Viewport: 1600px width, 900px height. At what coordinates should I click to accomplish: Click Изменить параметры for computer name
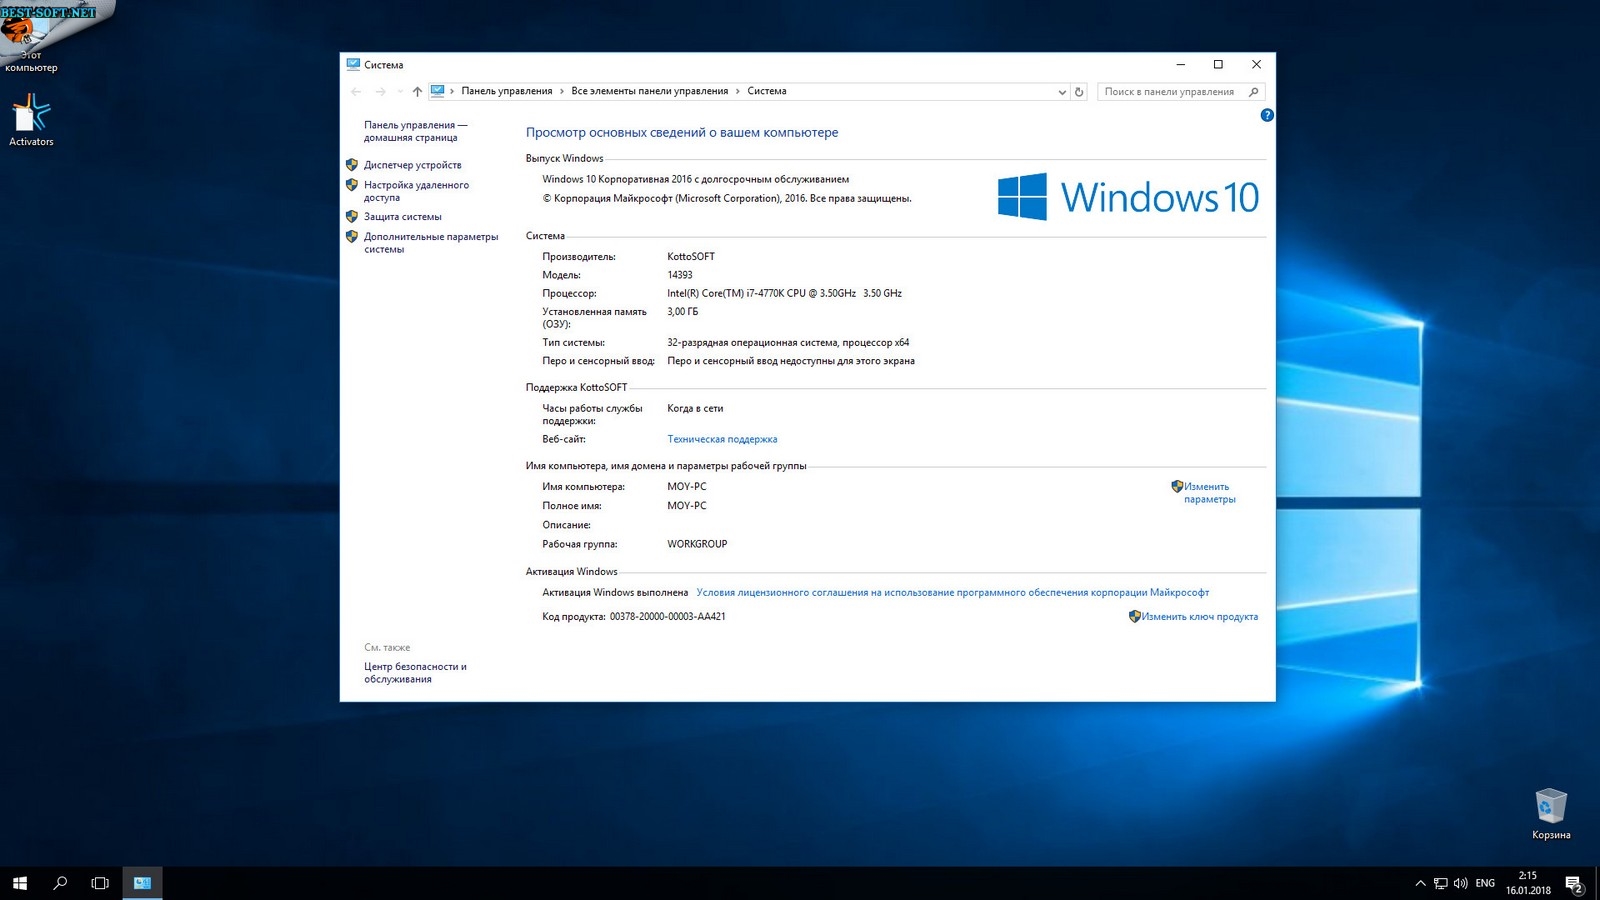tap(1210, 493)
